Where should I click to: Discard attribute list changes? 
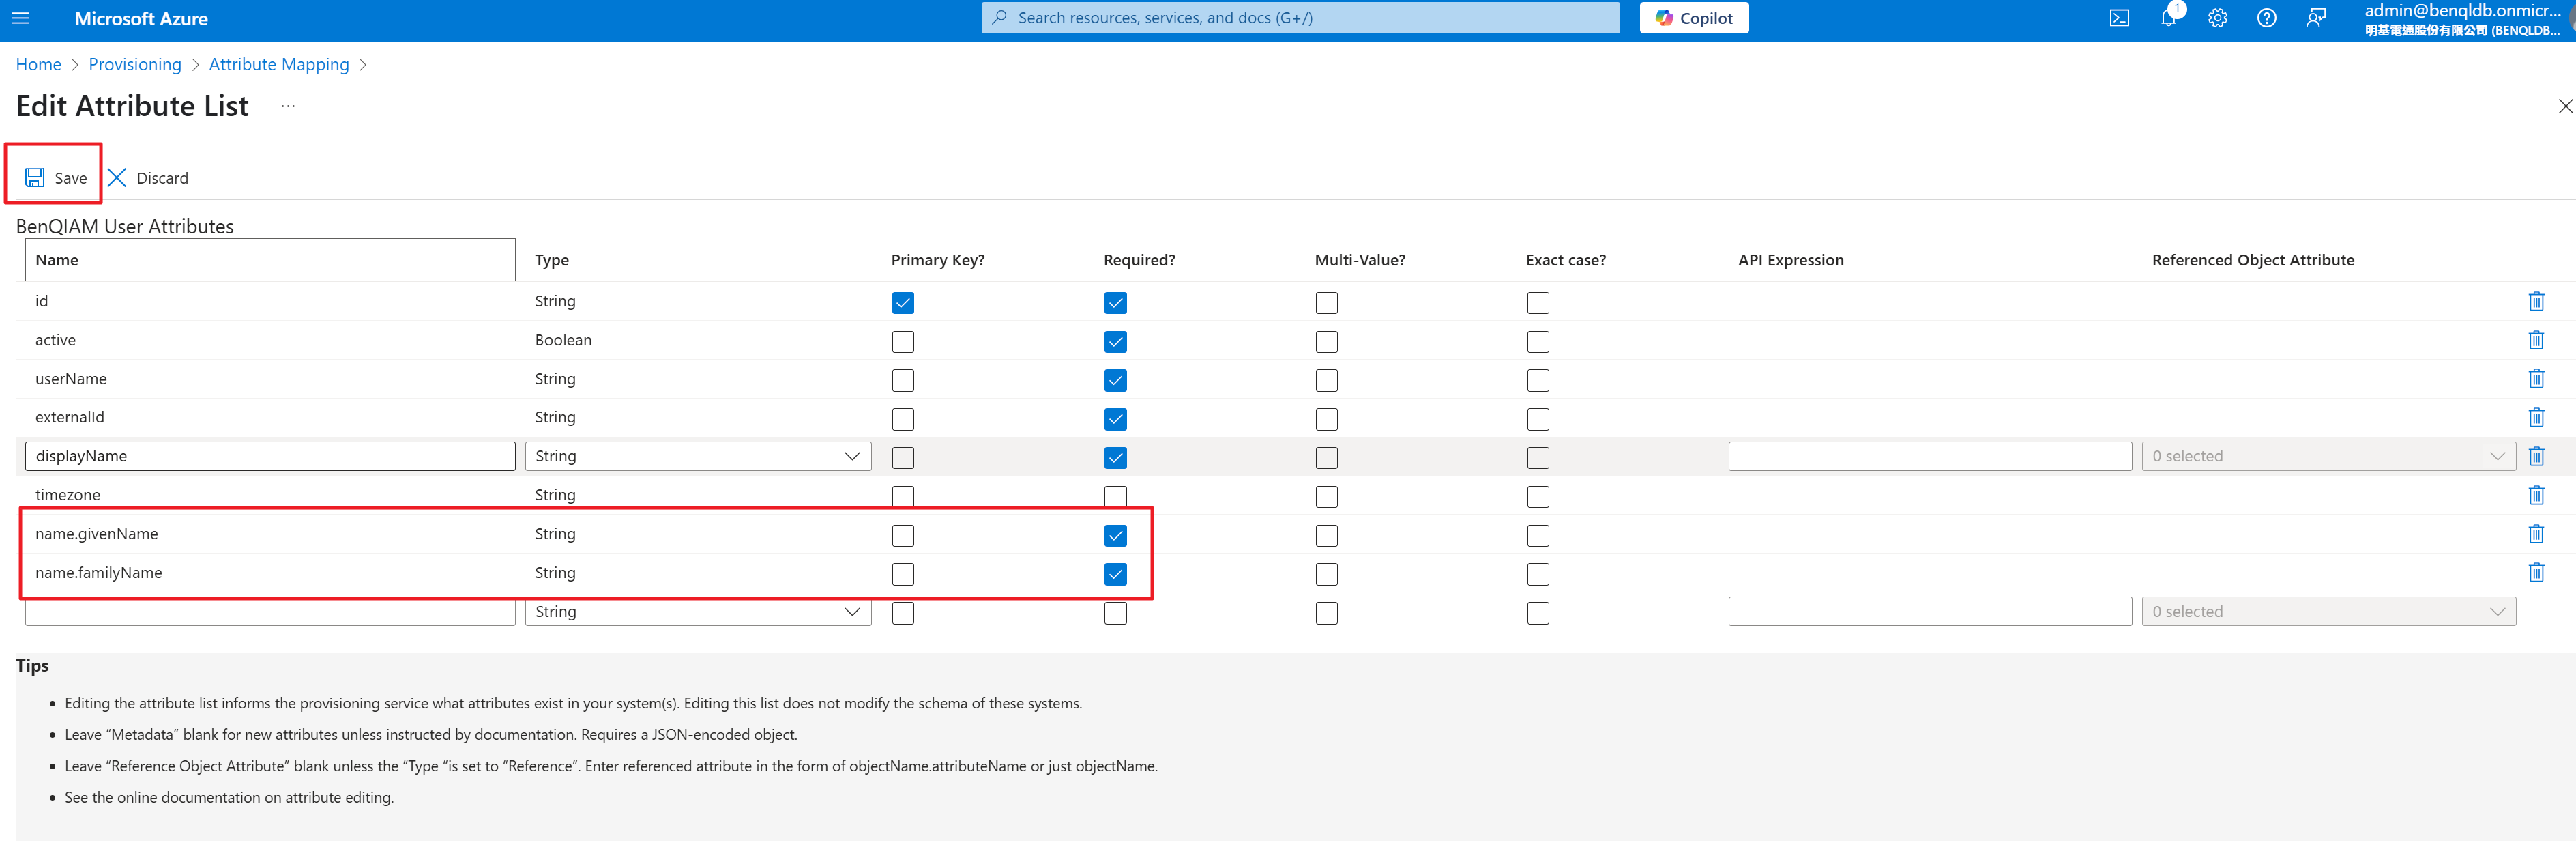[148, 177]
